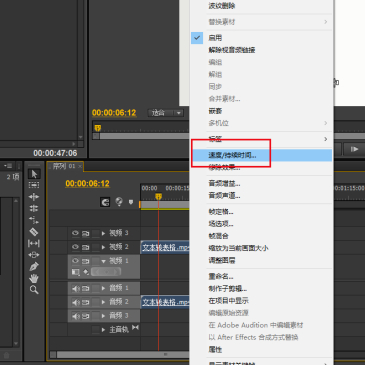The image size is (365, 365).
Task: Select the Ripple Edit tool
Action: (34, 197)
